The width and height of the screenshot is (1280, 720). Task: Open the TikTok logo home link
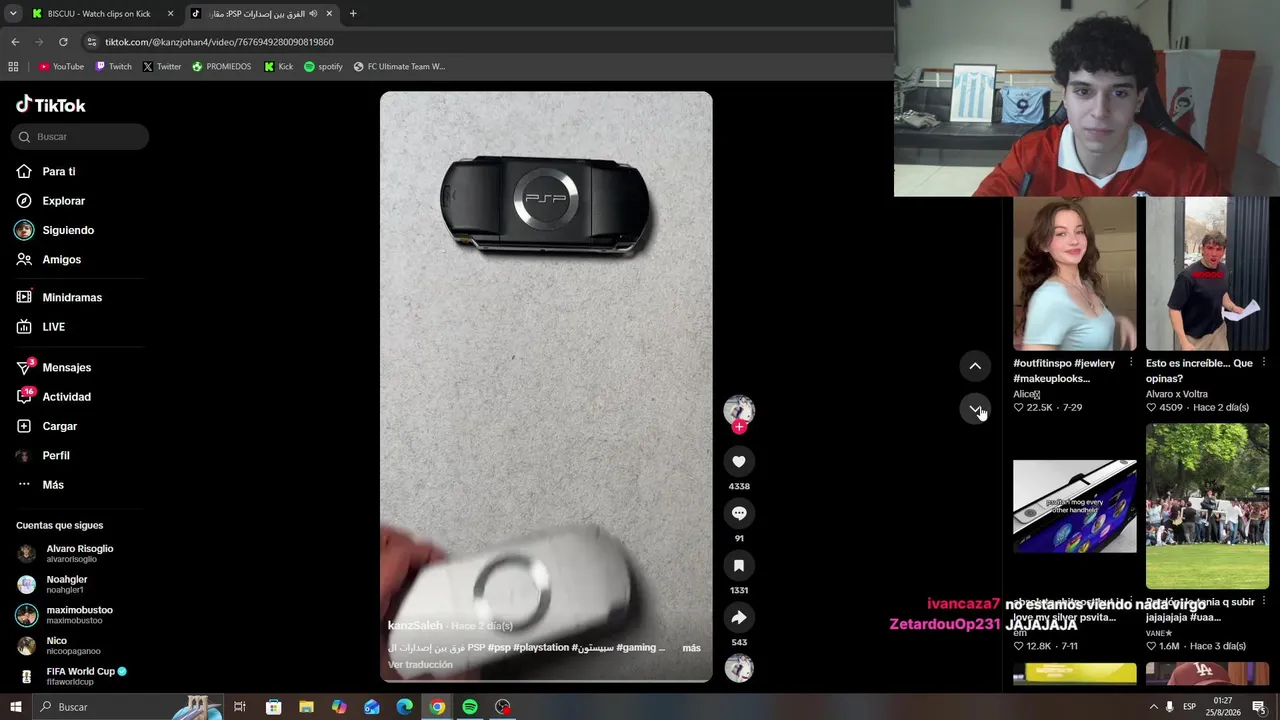(x=51, y=105)
